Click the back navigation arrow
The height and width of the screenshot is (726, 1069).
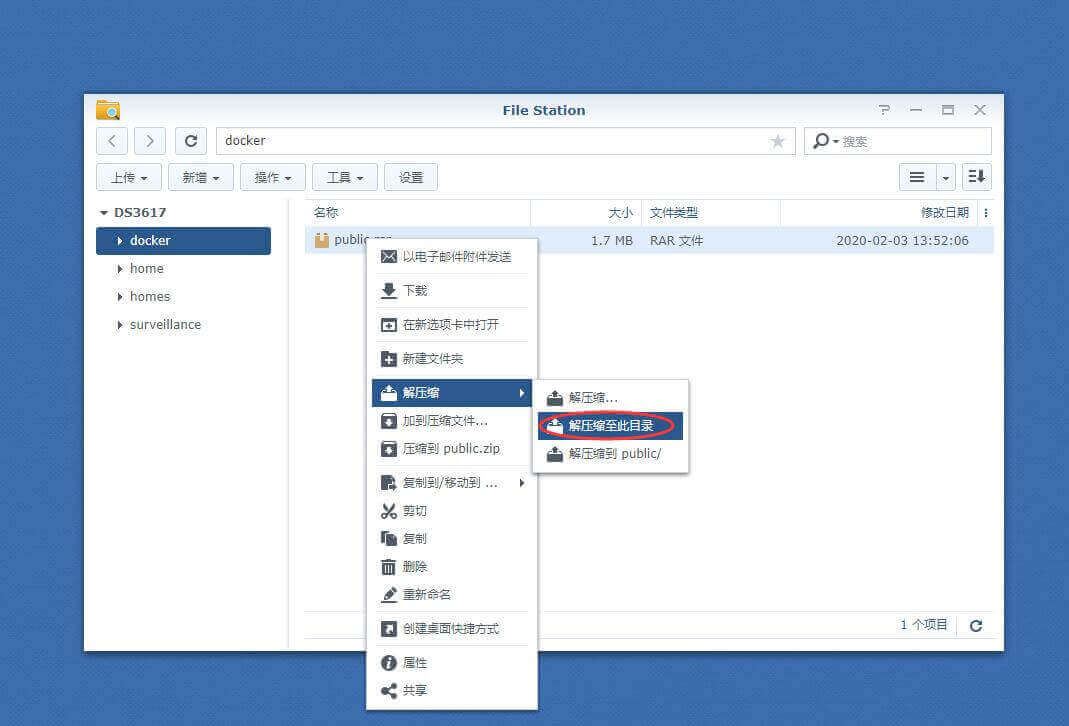112,141
